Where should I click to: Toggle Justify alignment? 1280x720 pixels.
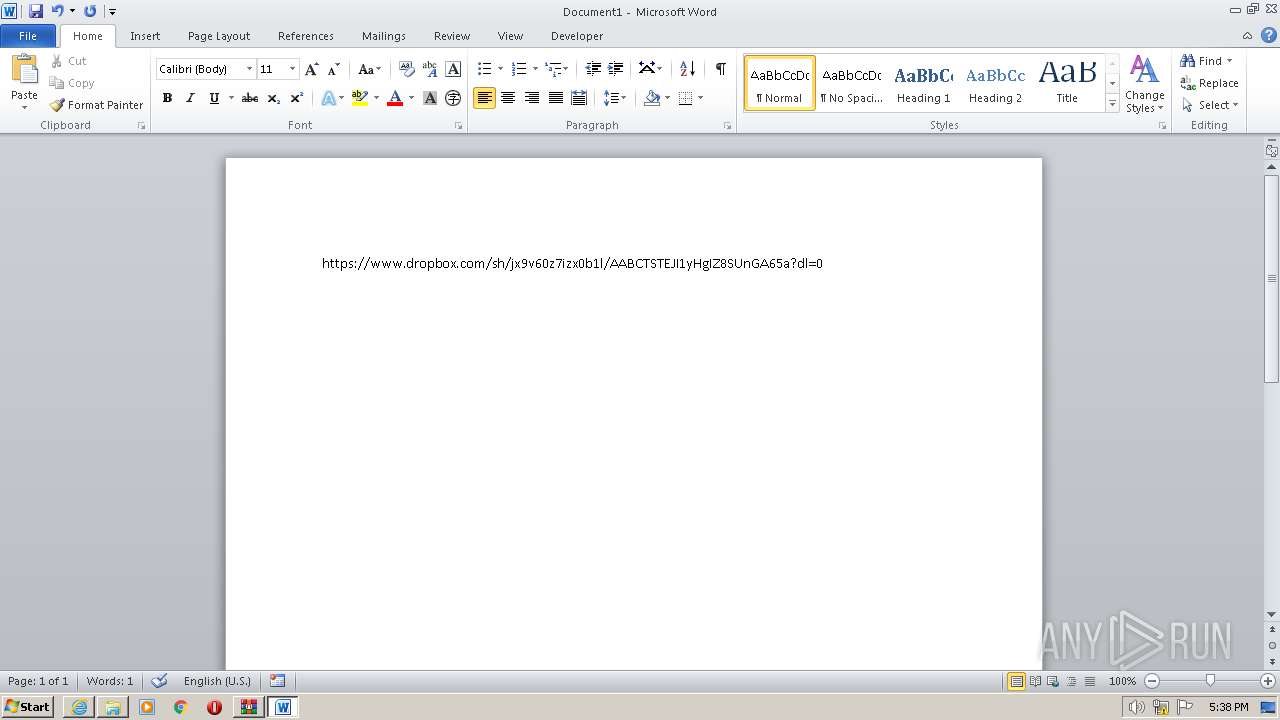pos(555,98)
